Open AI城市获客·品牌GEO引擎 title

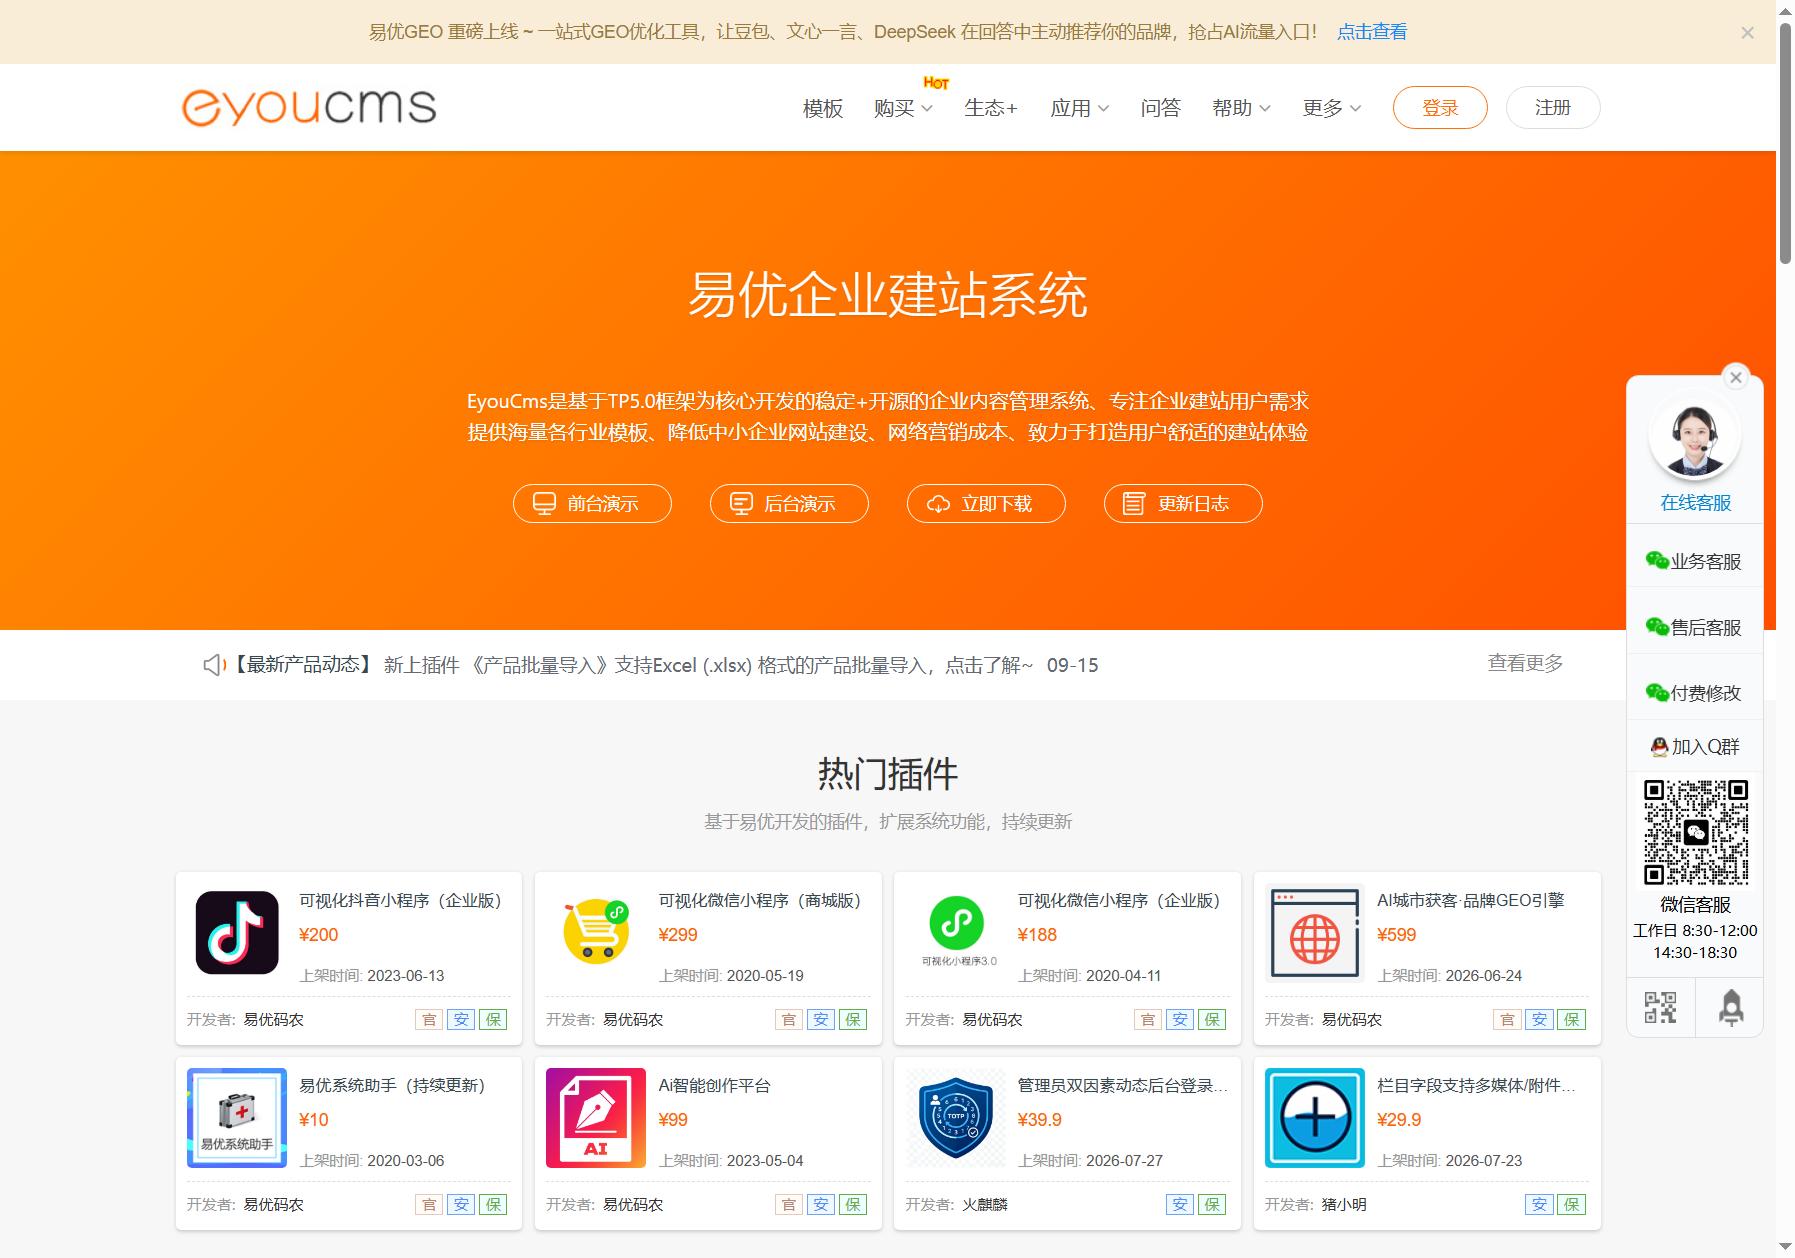(x=1470, y=901)
